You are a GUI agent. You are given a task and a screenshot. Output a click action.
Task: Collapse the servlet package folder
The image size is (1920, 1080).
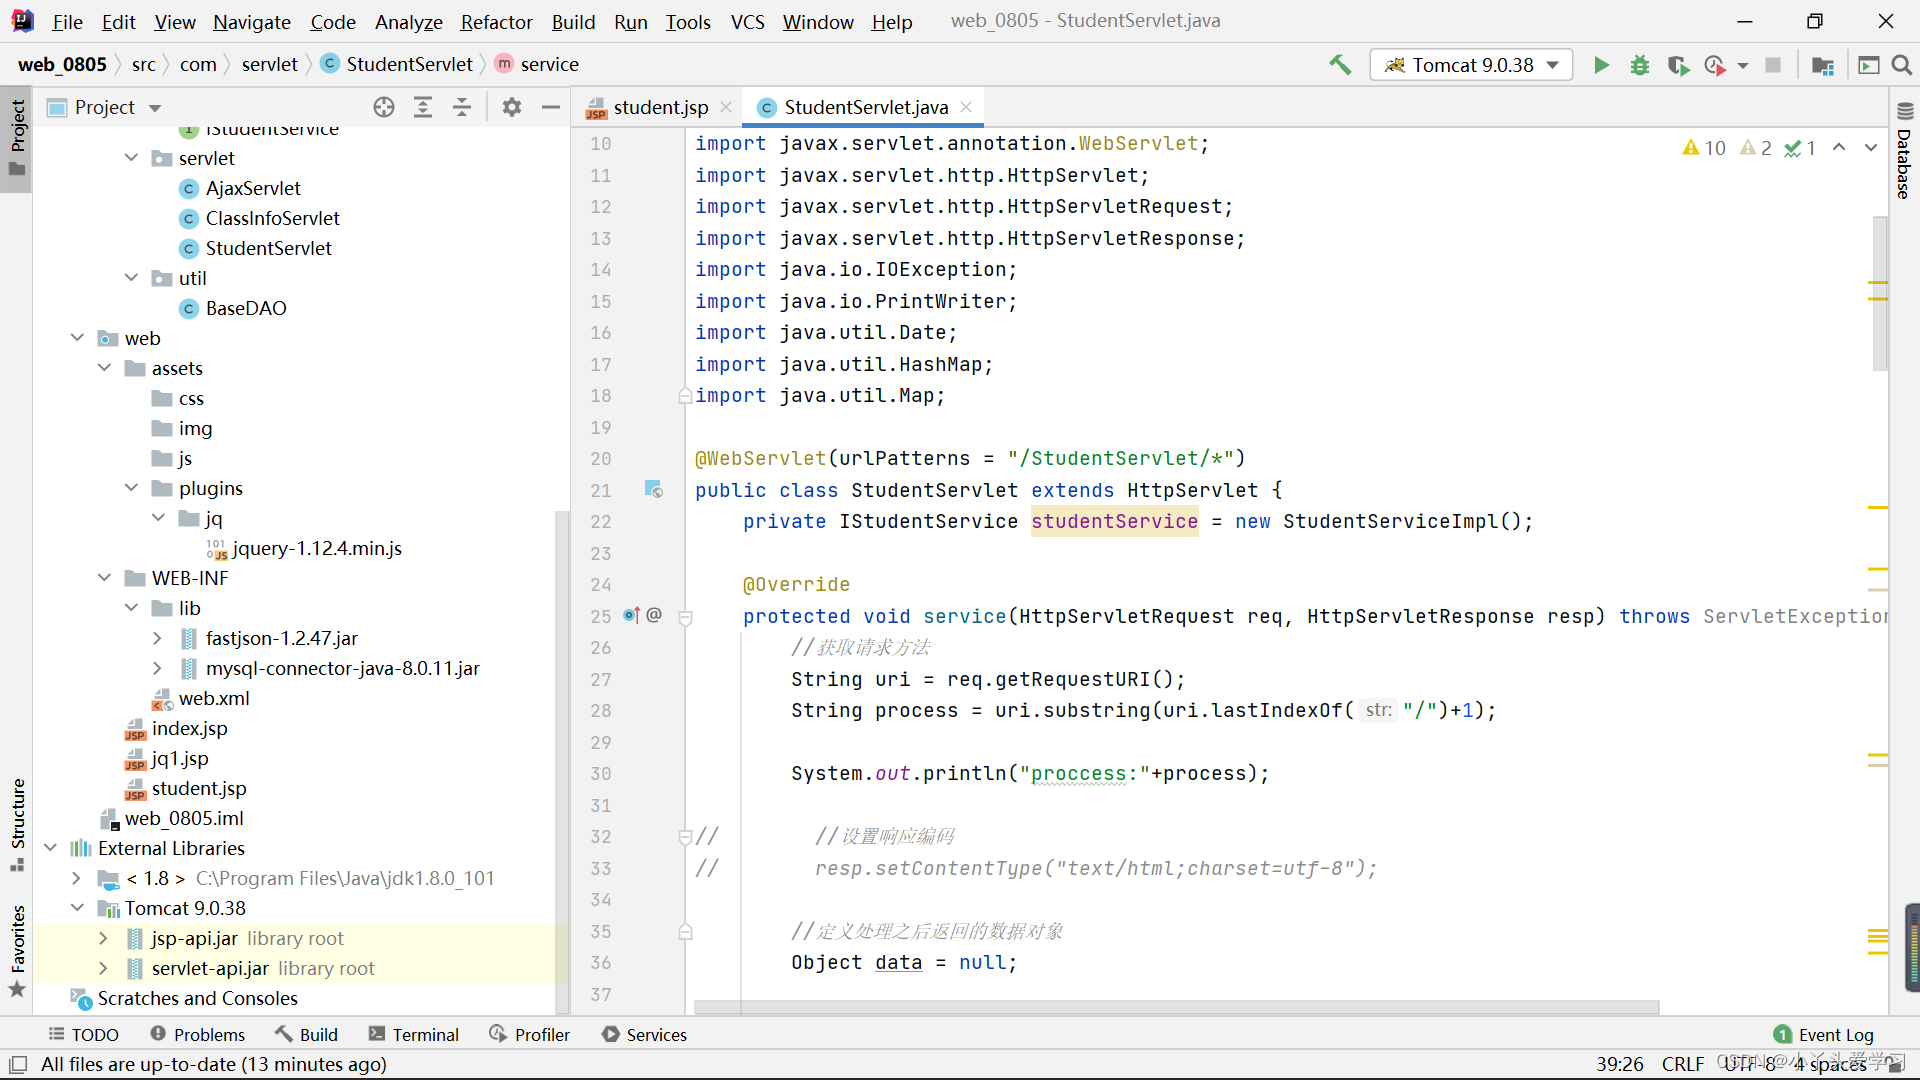131,158
